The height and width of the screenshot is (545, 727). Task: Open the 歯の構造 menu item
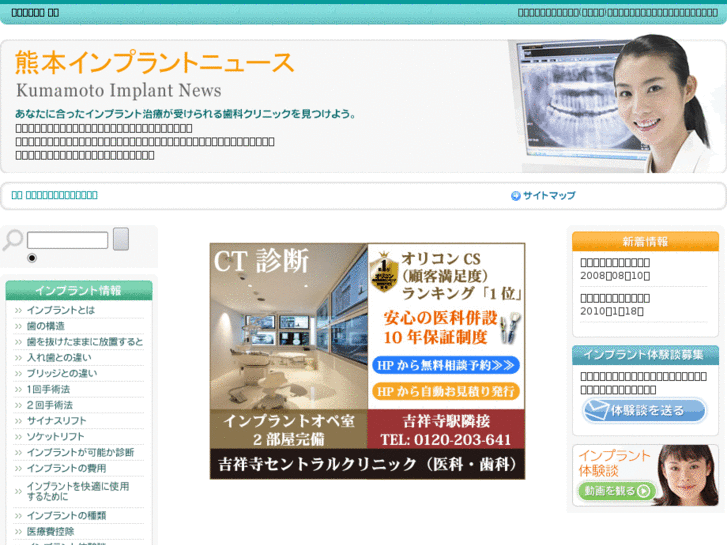pos(46,326)
